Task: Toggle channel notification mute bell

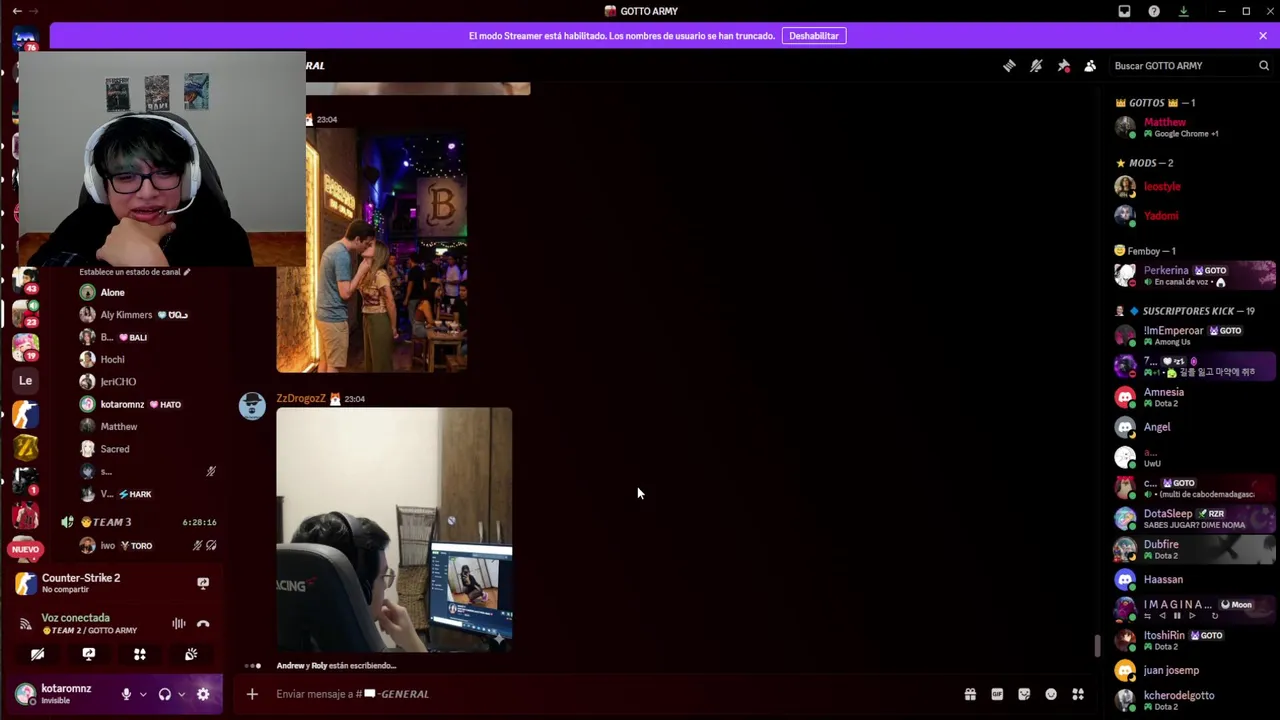Action: coord(1036,66)
